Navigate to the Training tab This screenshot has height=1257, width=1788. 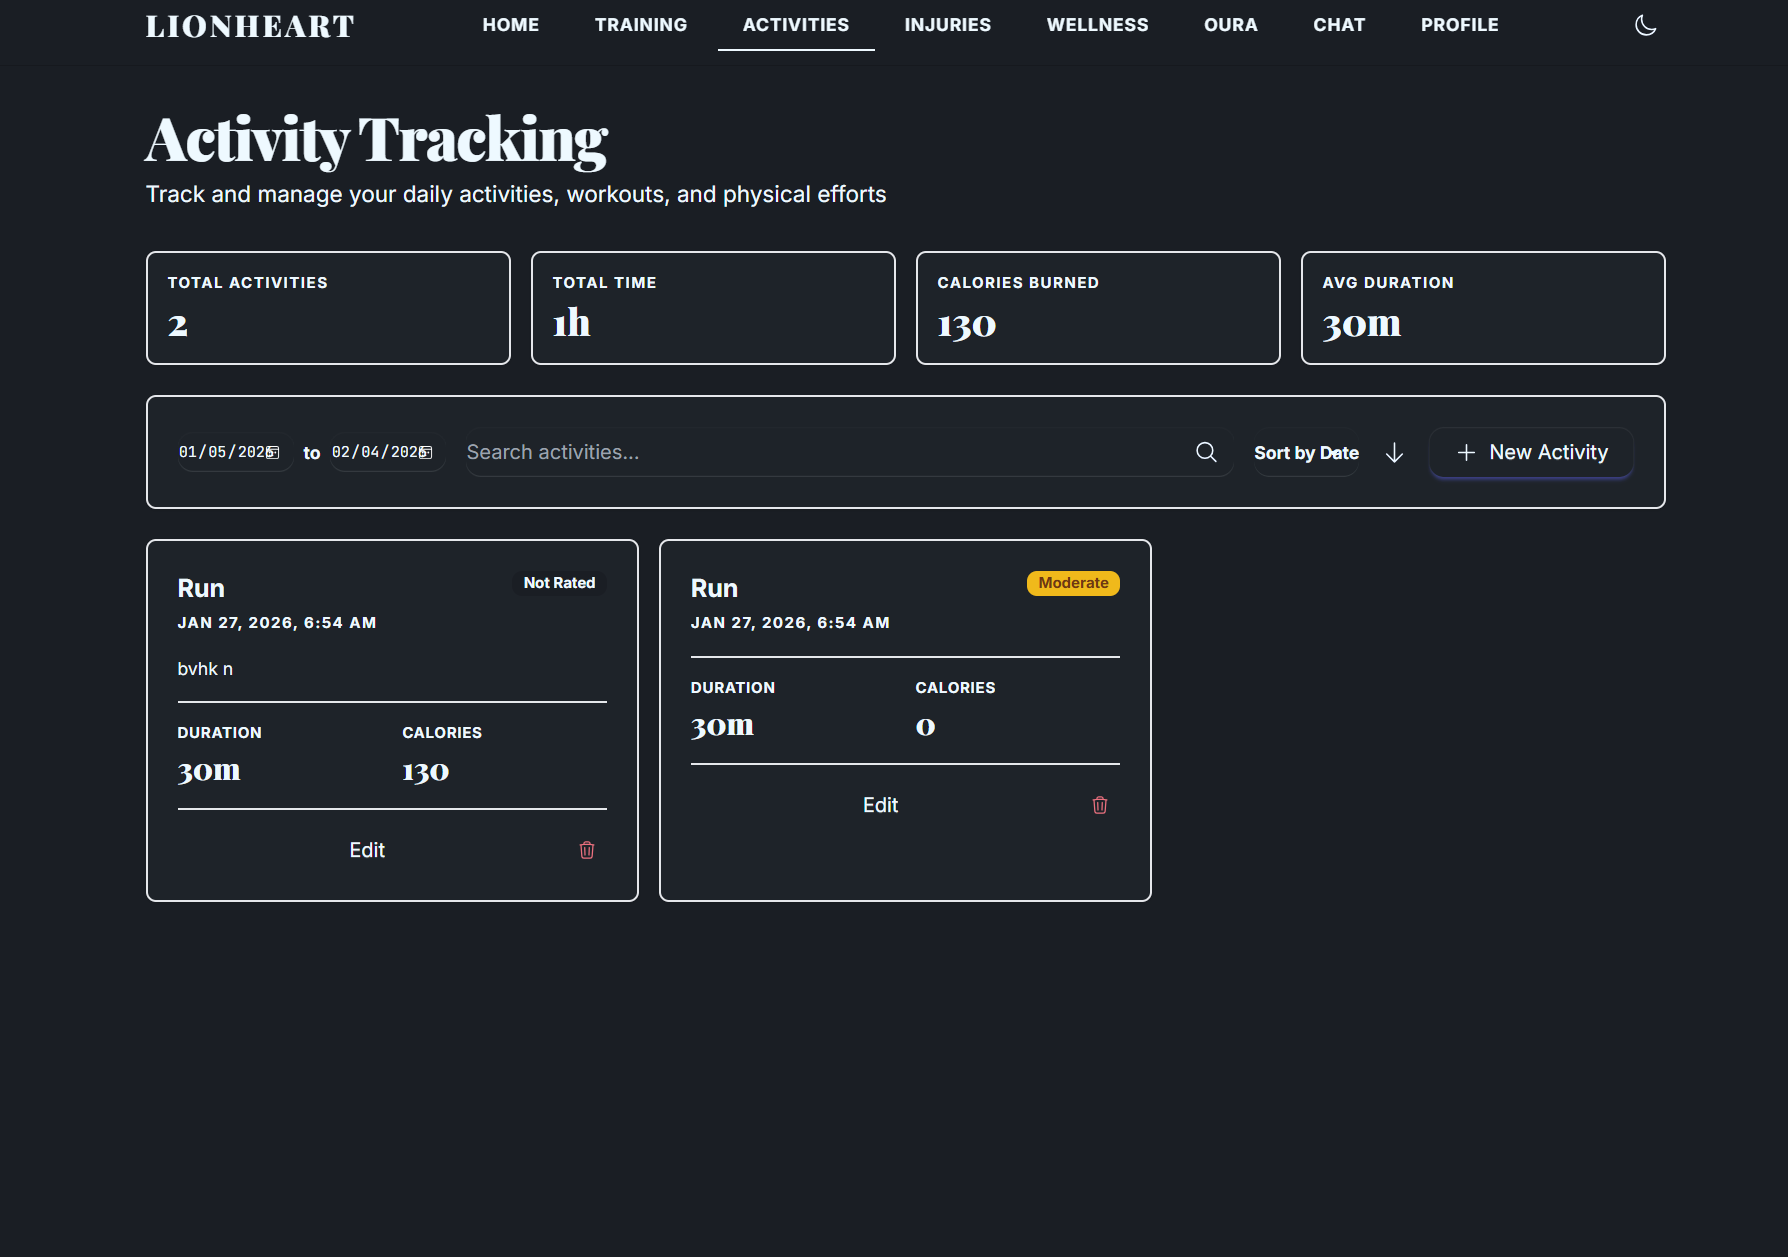[641, 25]
